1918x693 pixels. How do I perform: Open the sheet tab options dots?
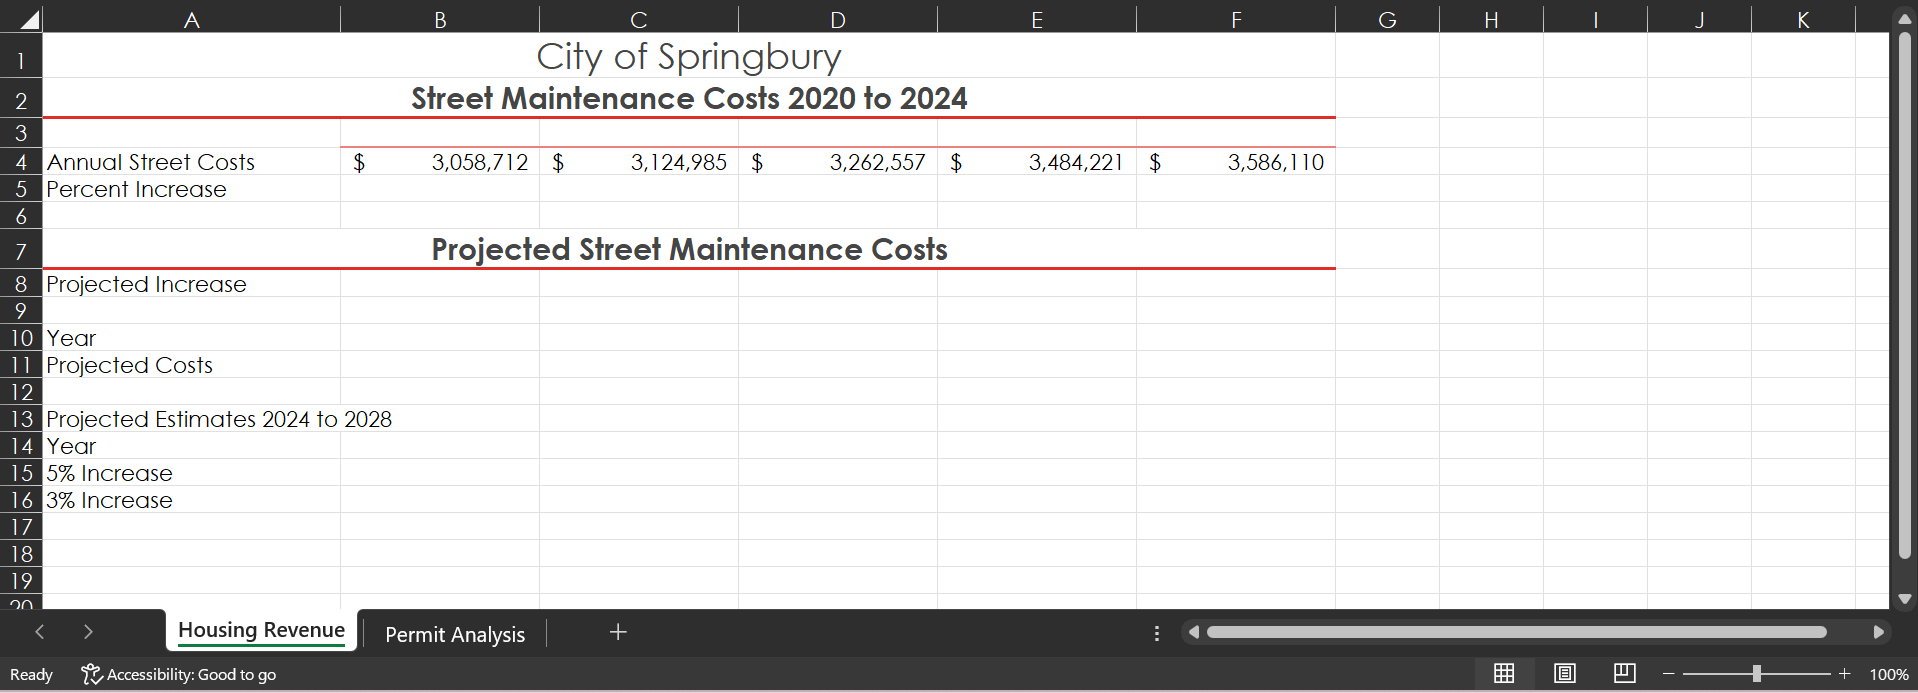point(1157,633)
